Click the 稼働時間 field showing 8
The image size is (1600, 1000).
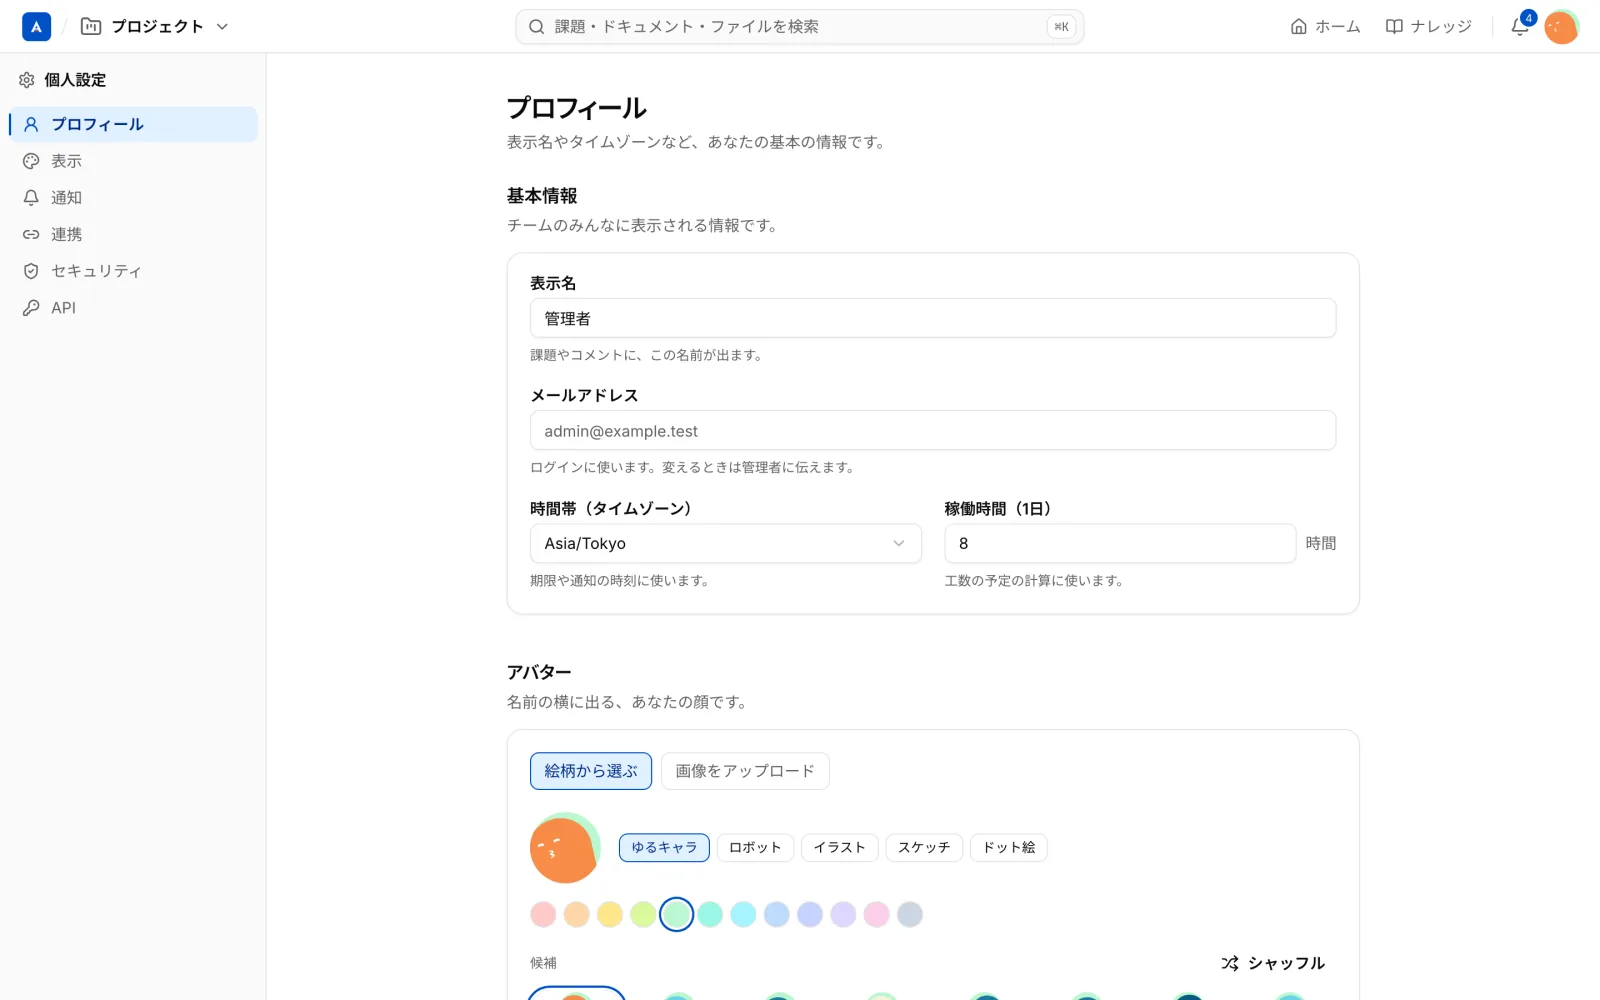(x=1120, y=543)
